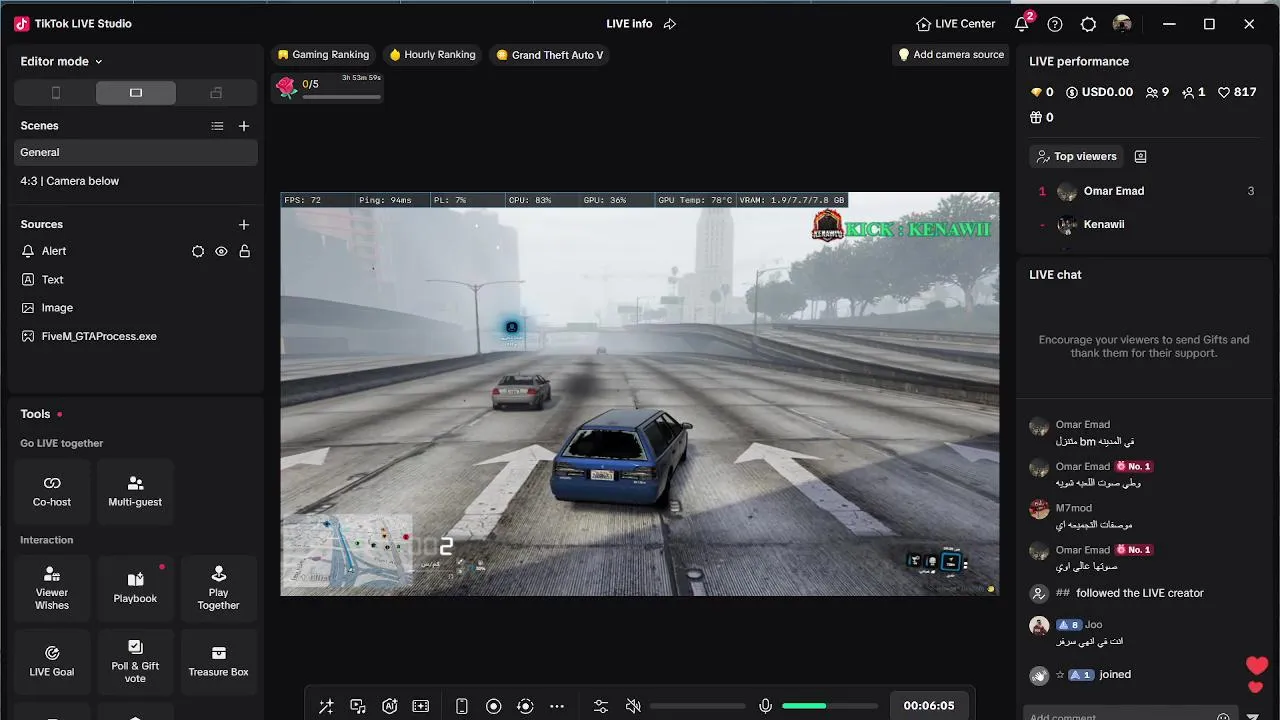Open the LIVE Goal tool
This screenshot has width=1280, height=720.
tap(52, 662)
